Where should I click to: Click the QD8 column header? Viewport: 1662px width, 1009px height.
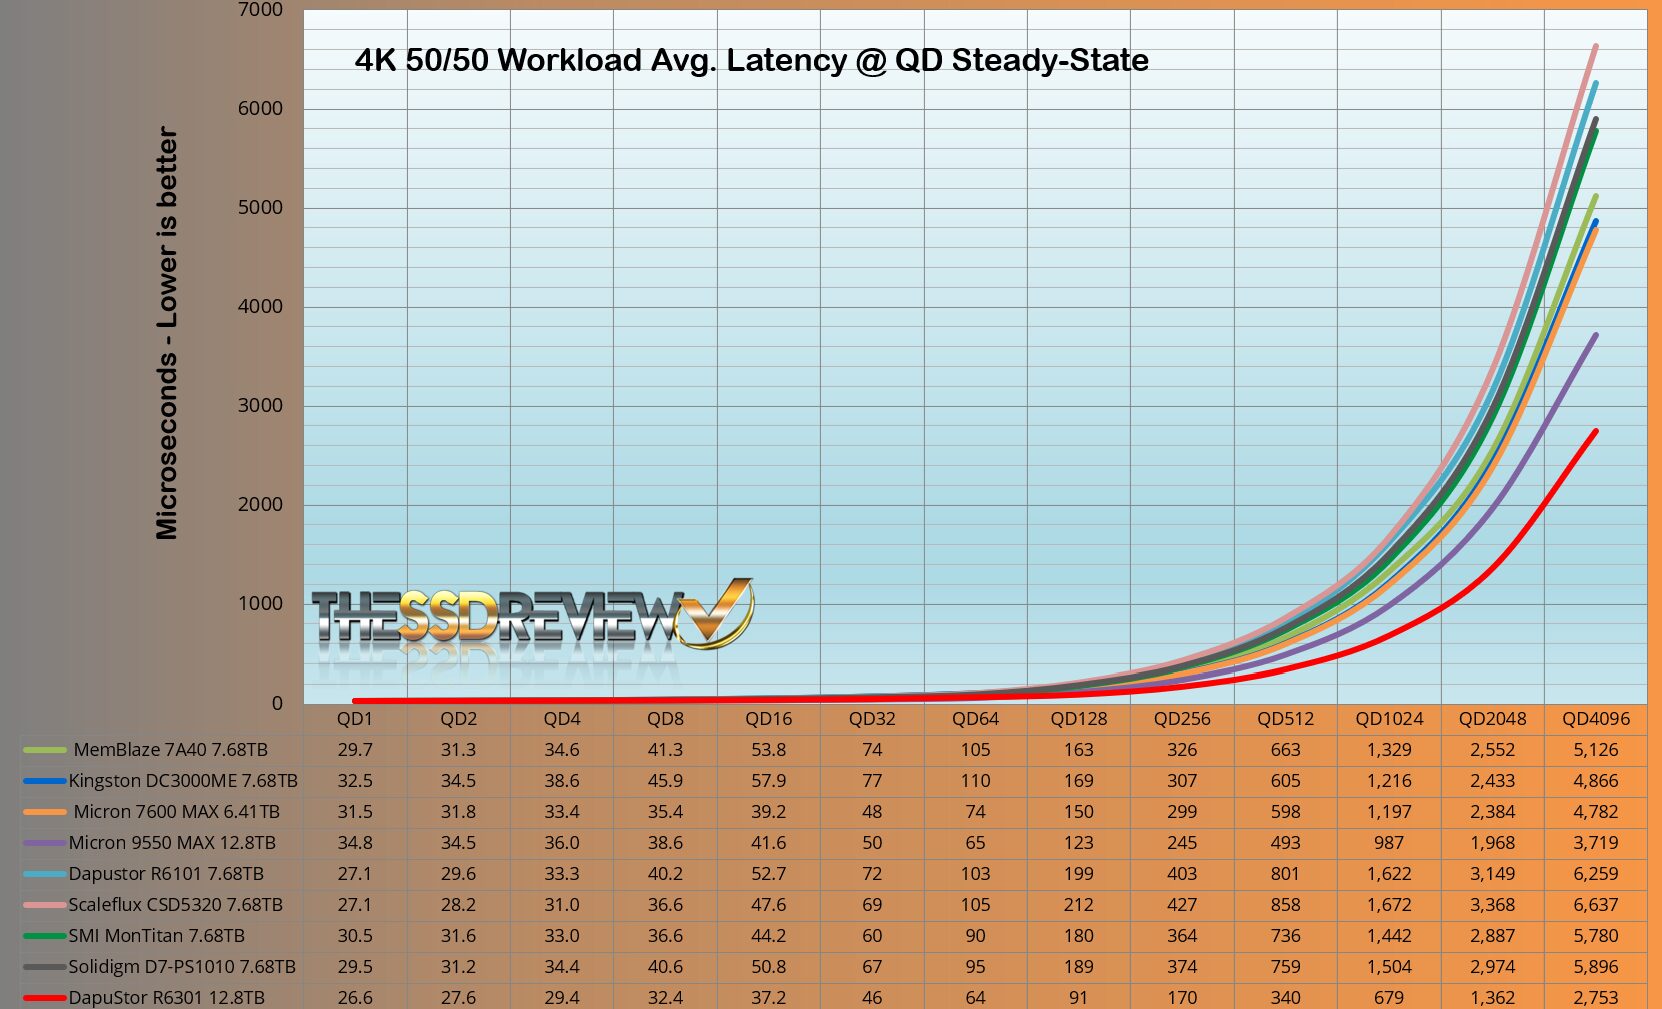[x=665, y=718]
